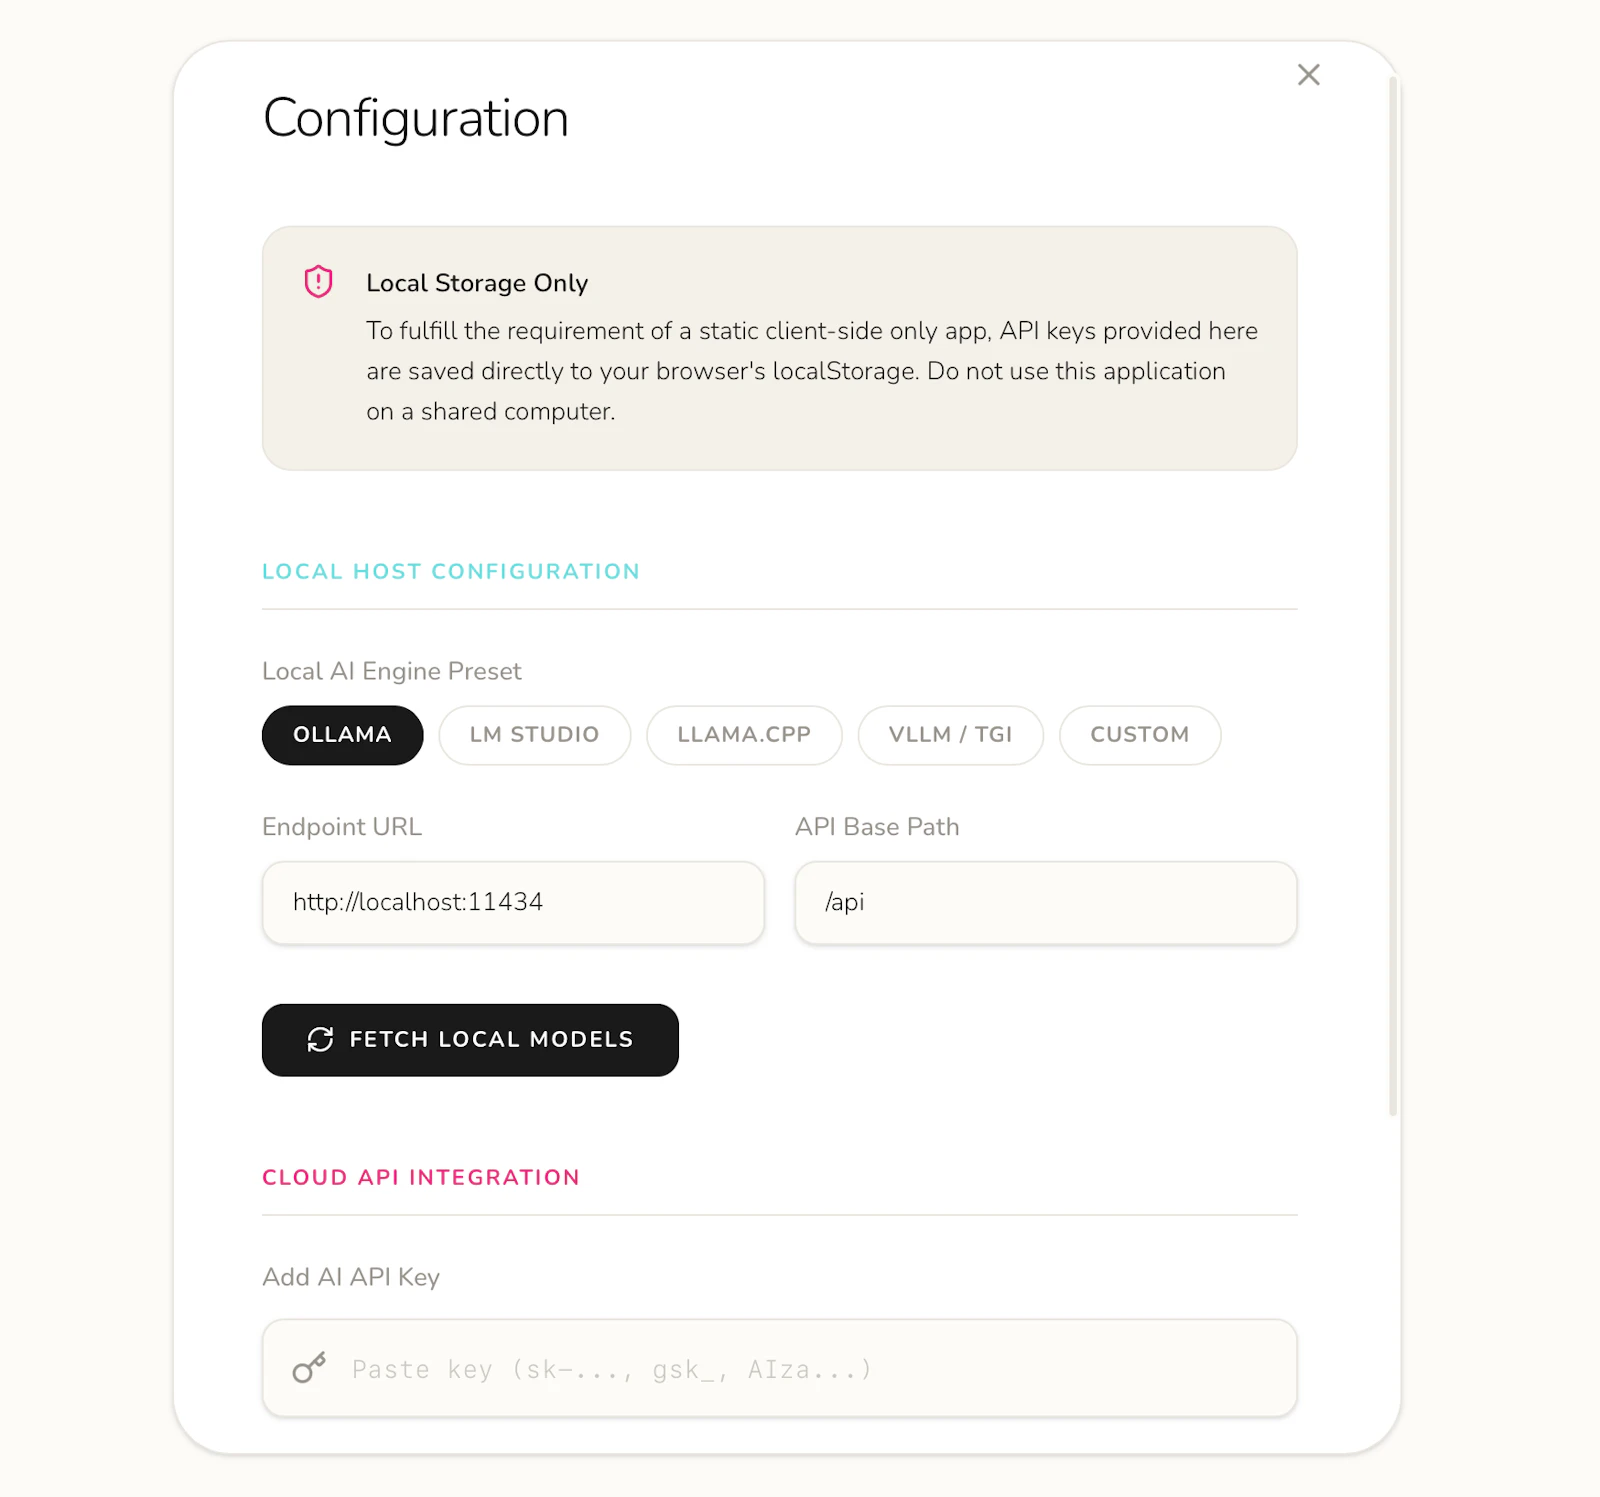Image resolution: width=1600 pixels, height=1497 pixels.
Task: Close the Configuration dialog with the X
Action: [1308, 75]
